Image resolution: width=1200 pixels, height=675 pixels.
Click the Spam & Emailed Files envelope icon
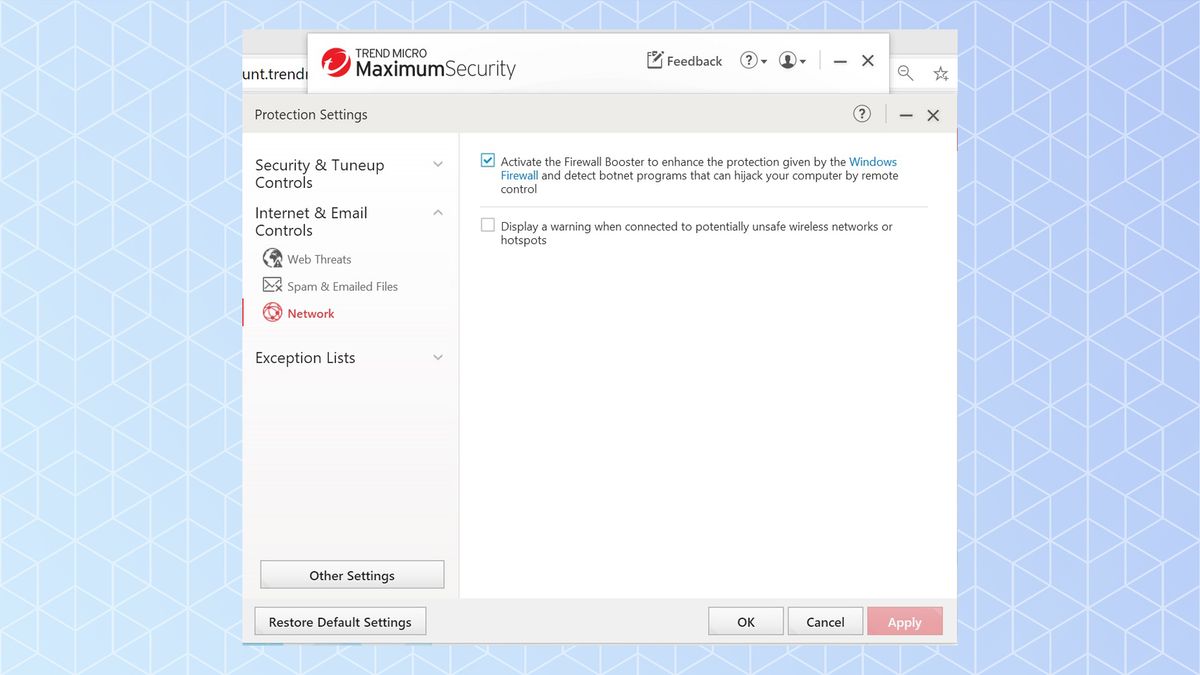[271, 285]
